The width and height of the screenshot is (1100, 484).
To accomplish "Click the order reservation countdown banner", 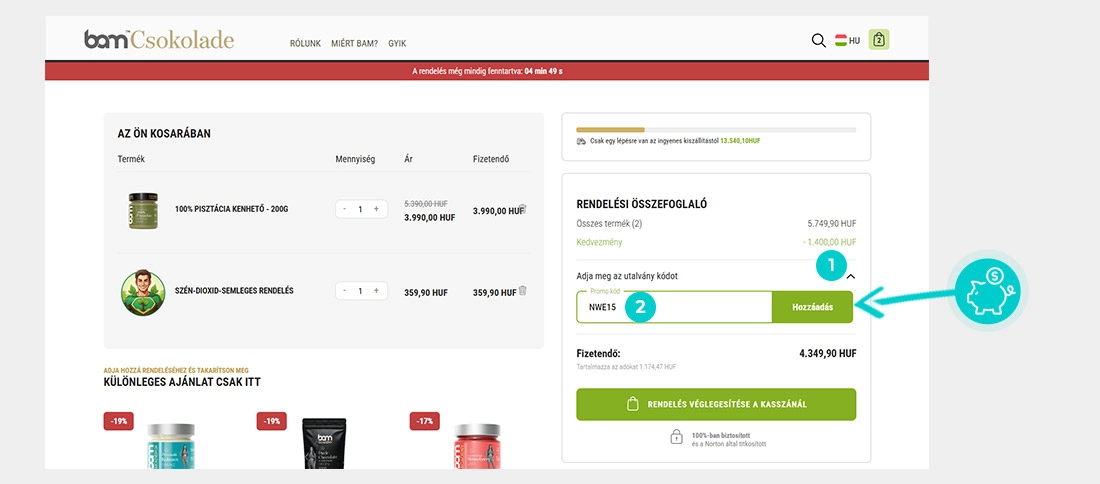I will click(487, 71).
